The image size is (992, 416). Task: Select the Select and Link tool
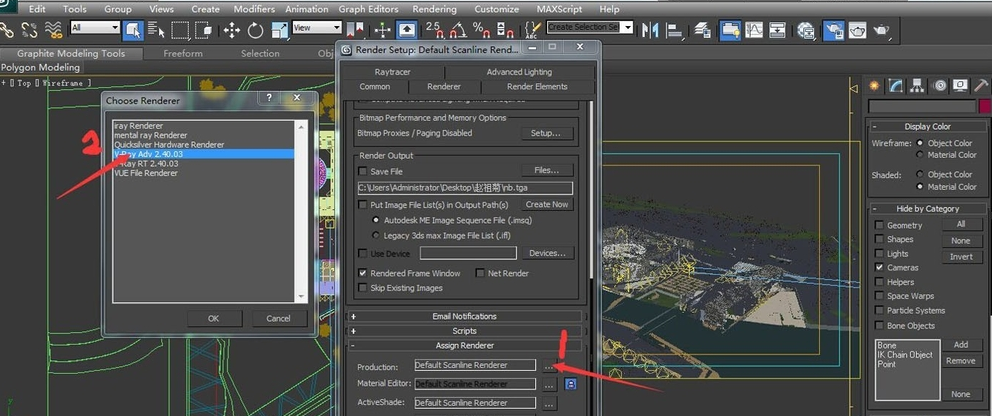coord(8,29)
